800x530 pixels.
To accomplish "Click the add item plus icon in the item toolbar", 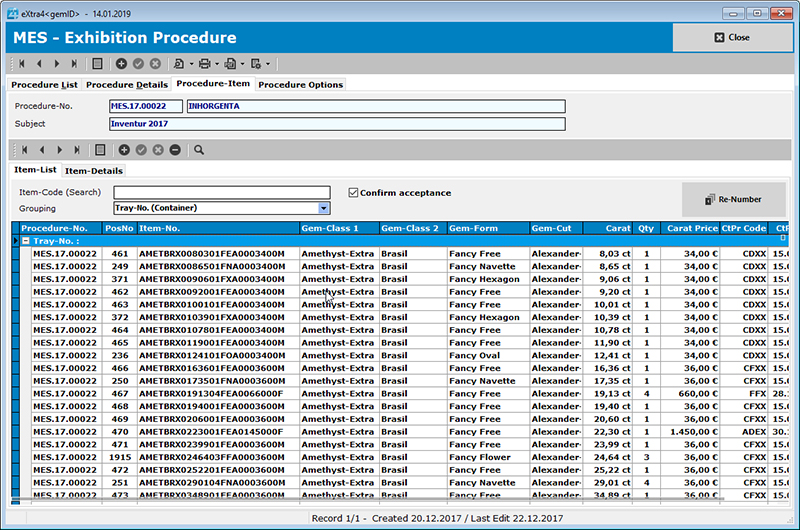I will click(x=124, y=150).
